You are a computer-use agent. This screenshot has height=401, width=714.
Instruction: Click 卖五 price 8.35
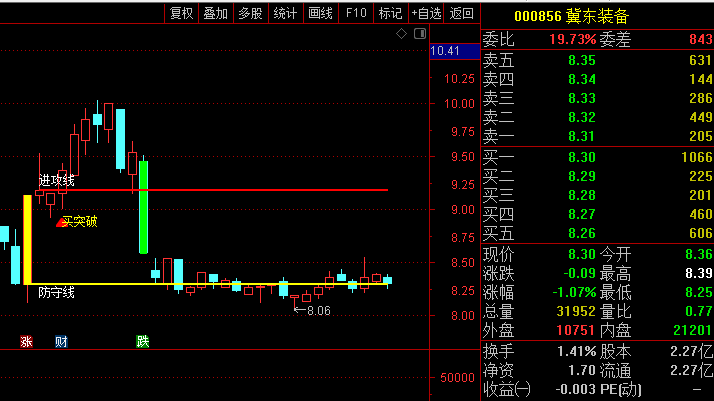(582, 60)
